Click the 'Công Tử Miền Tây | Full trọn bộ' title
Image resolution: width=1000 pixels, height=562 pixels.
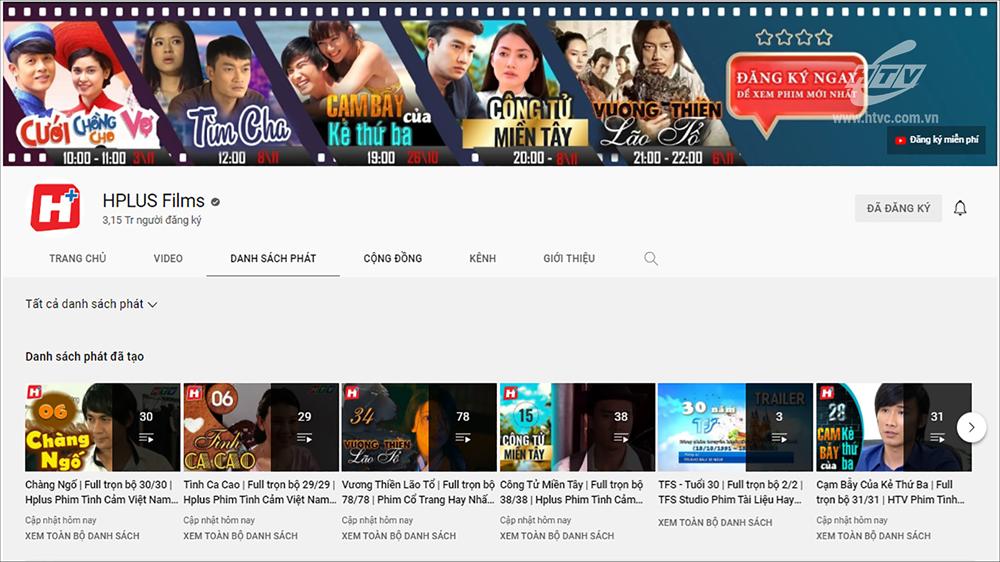[x=571, y=492]
